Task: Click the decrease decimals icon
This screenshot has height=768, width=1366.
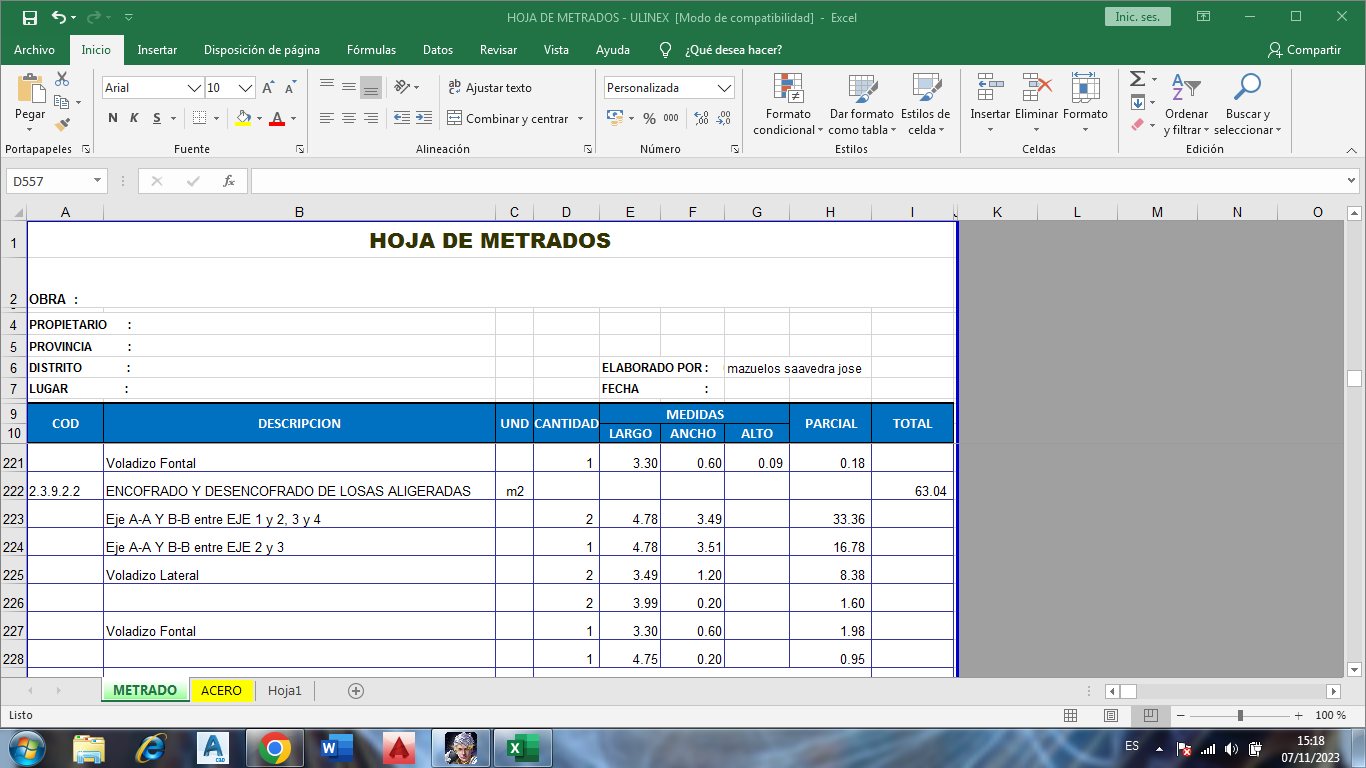Action: [724, 118]
